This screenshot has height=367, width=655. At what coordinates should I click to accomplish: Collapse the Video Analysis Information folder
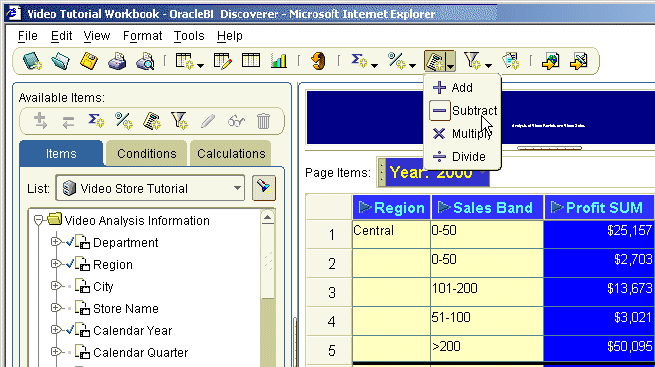tap(38, 220)
